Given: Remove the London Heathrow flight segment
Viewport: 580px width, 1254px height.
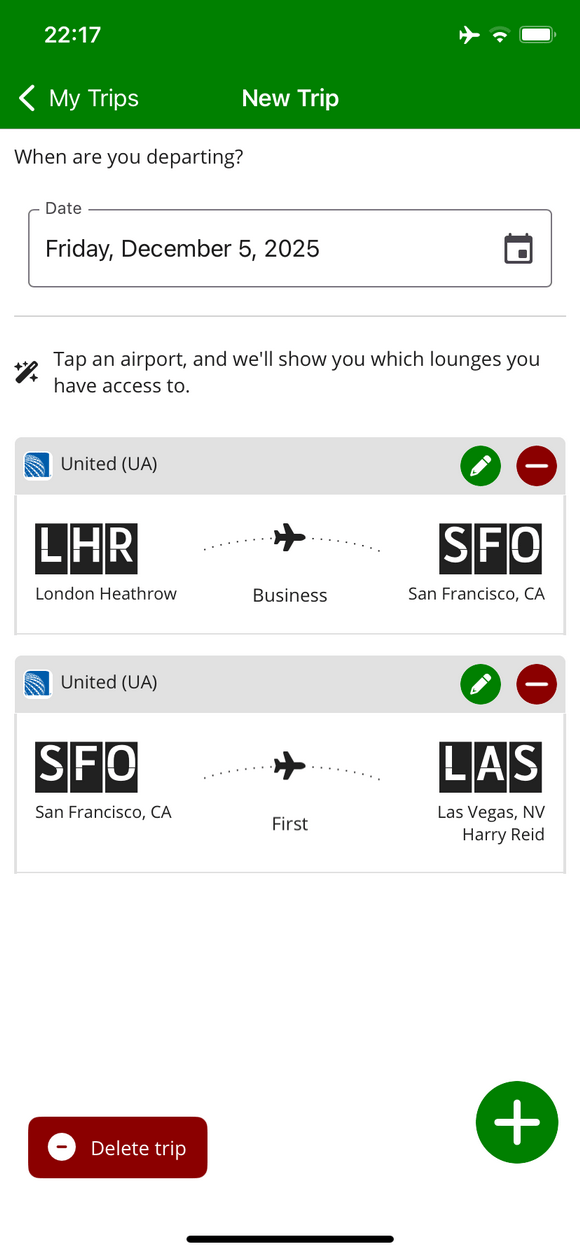Looking at the screenshot, I should pyautogui.click(x=537, y=465).
